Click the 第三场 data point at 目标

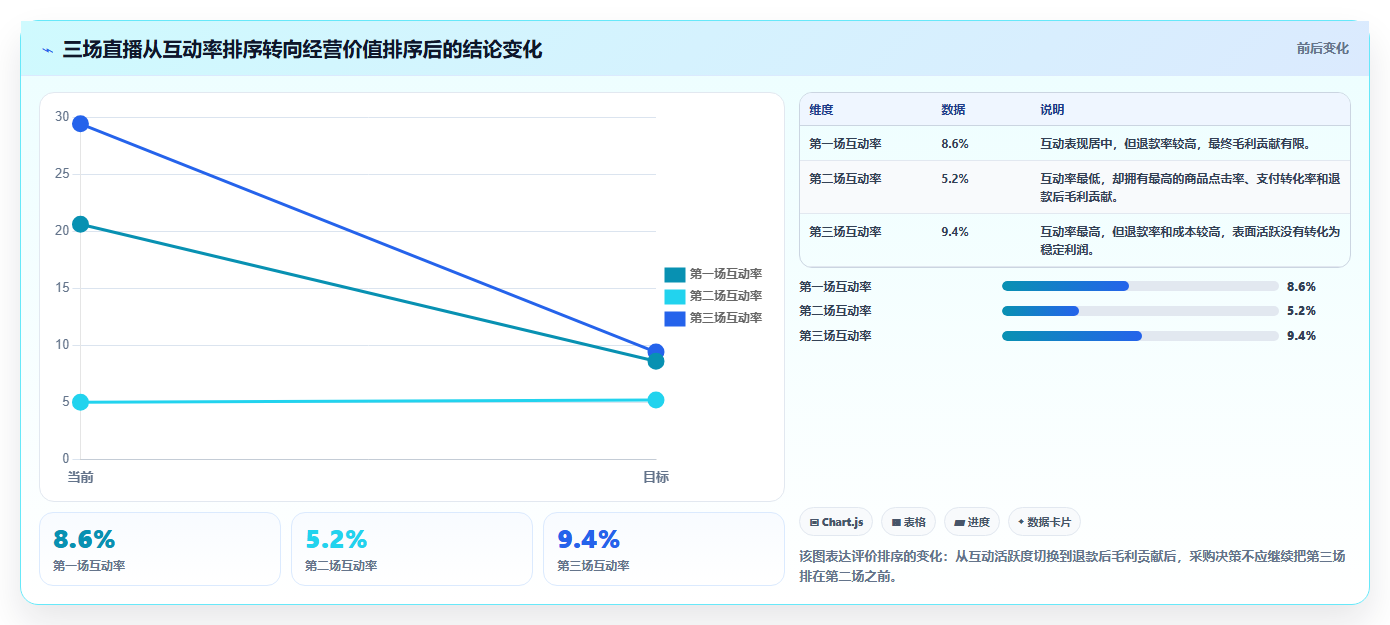click(x=656, y=352)
